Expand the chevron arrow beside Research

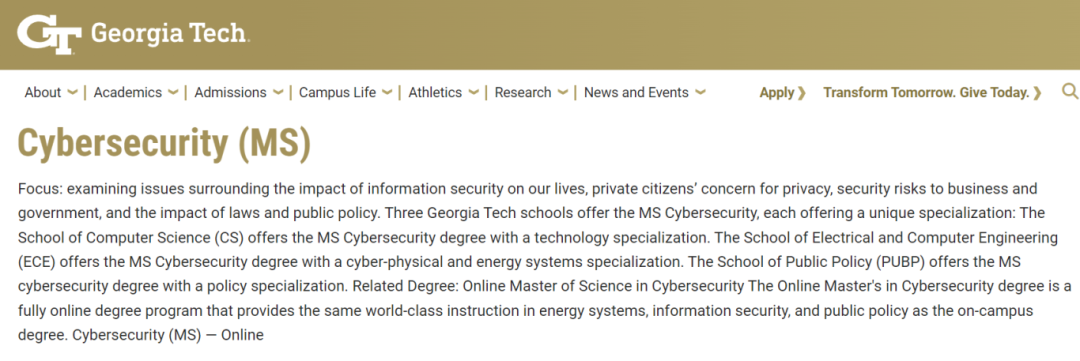click(562, 92)
